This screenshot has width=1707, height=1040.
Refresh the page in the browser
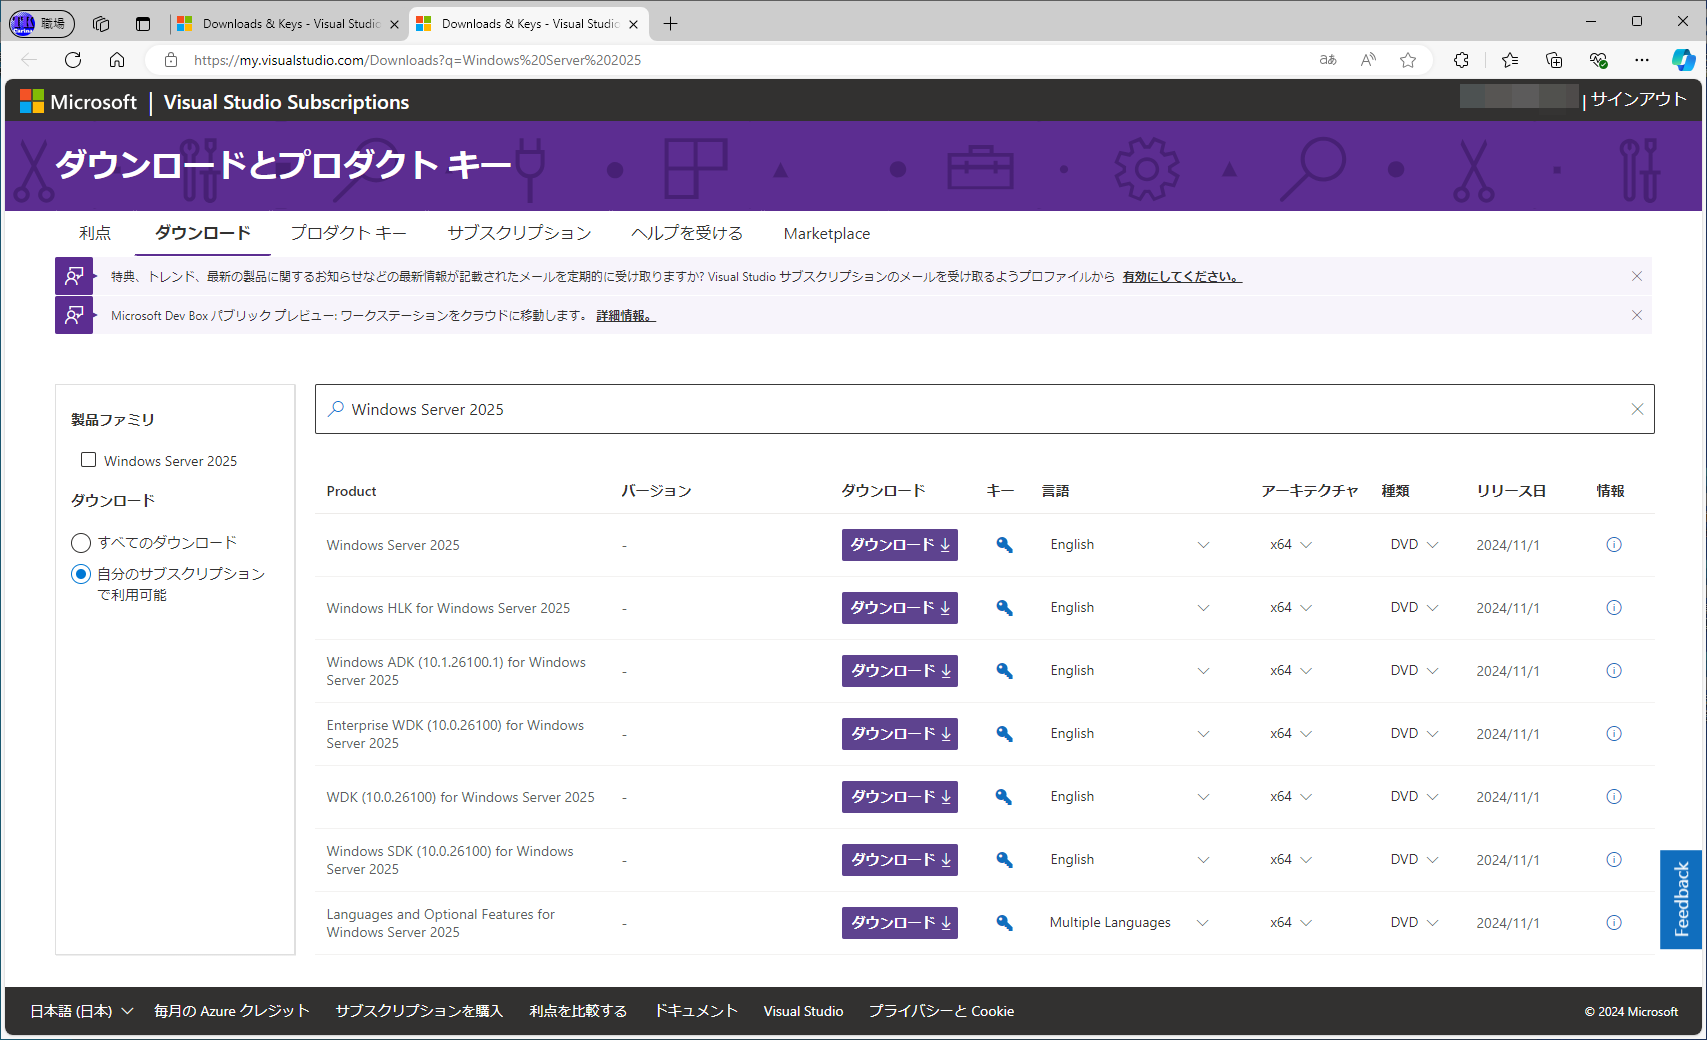click(73, 60)
